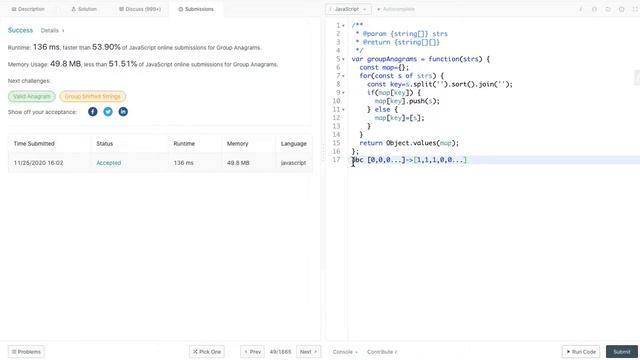Share acceptance on Facebook
Viewport: 640px width, 360px height.
coord(93,111)
